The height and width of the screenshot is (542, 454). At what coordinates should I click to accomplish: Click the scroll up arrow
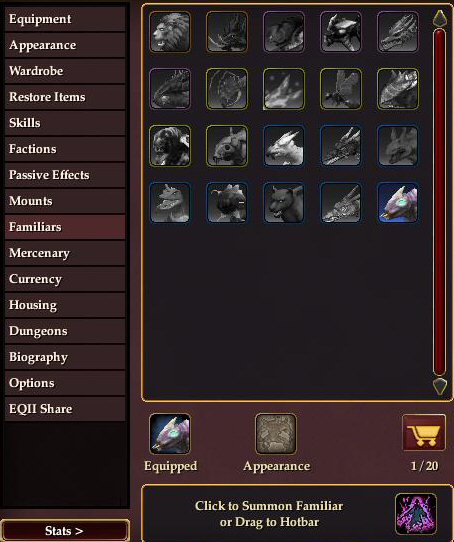pos(440,18)
